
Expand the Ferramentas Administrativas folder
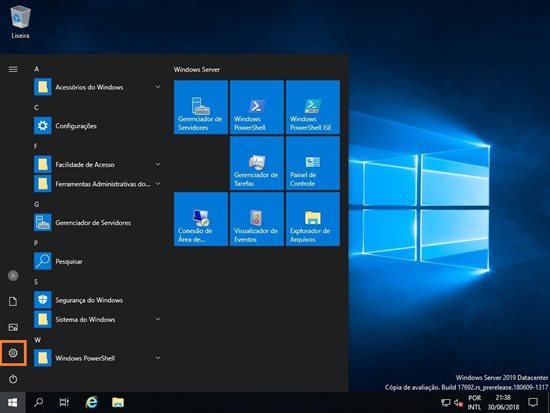tap(98, 184)
